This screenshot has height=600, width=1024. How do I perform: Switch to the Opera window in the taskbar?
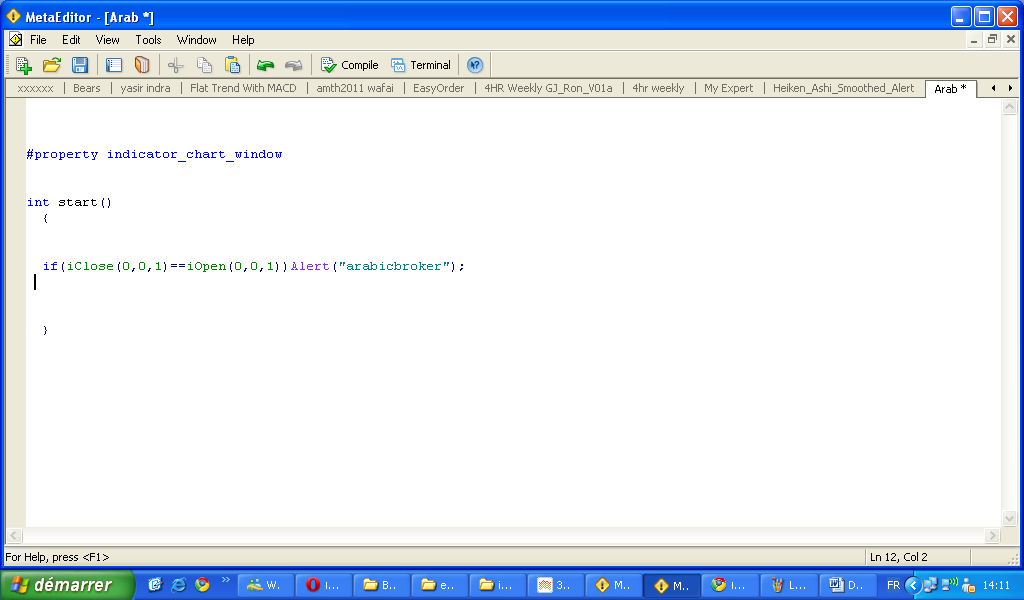[x=324, y=585]
